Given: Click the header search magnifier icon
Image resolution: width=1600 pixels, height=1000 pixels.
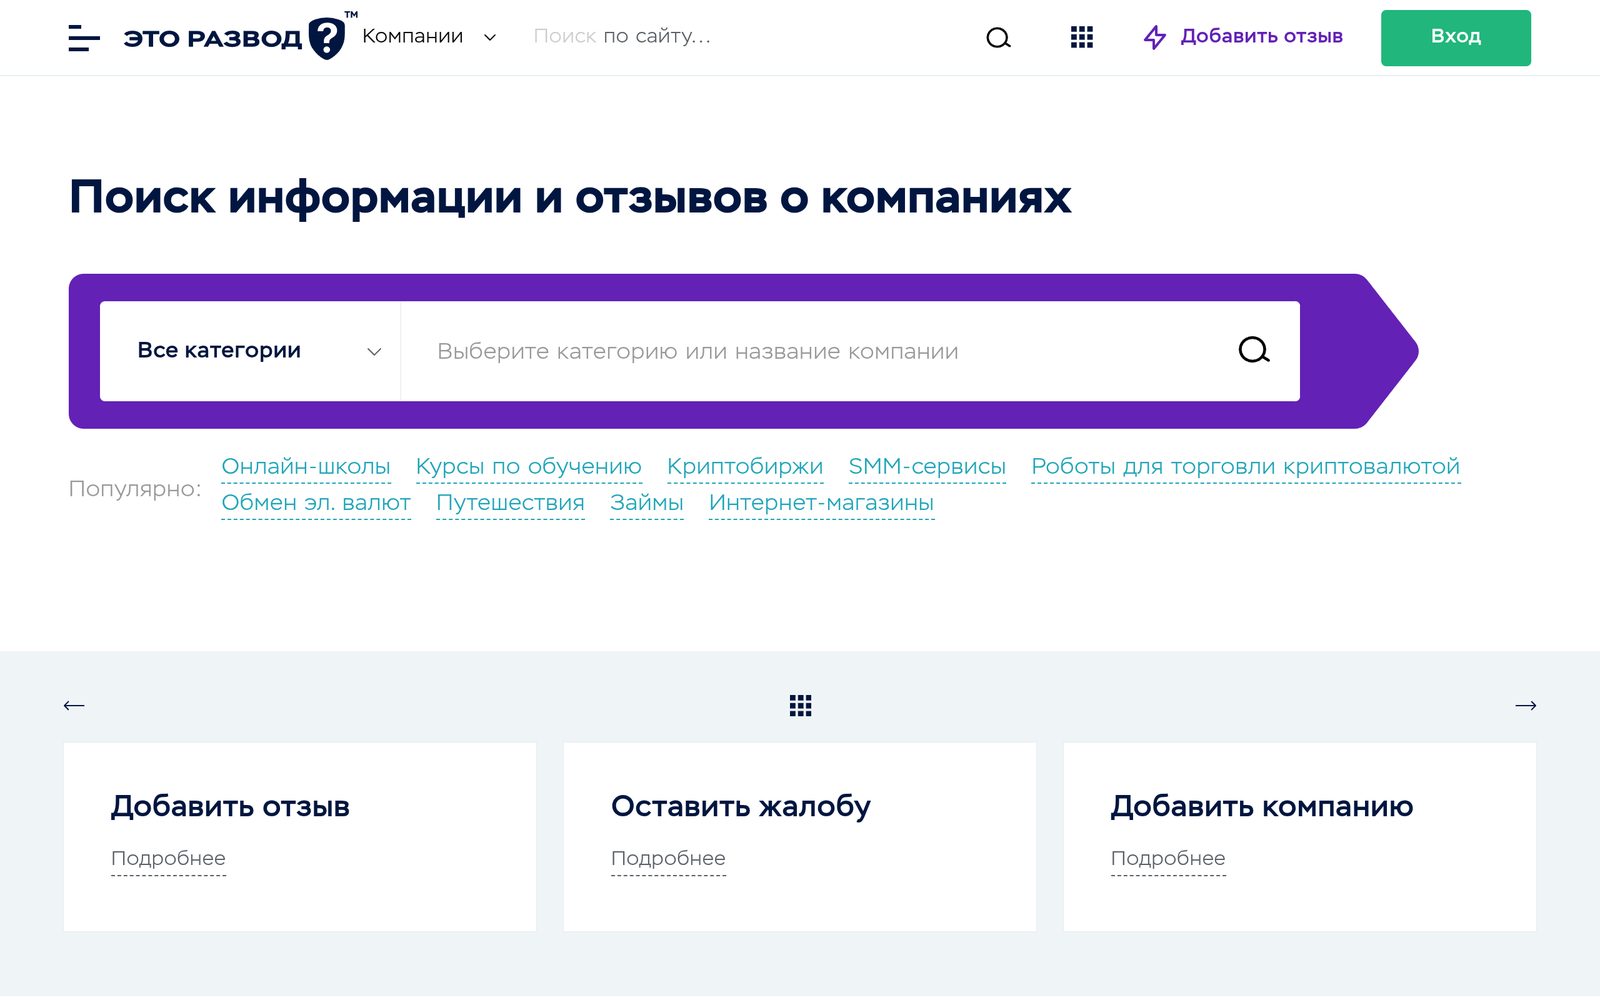Looking at the screenshot, I should pos(998,38).
